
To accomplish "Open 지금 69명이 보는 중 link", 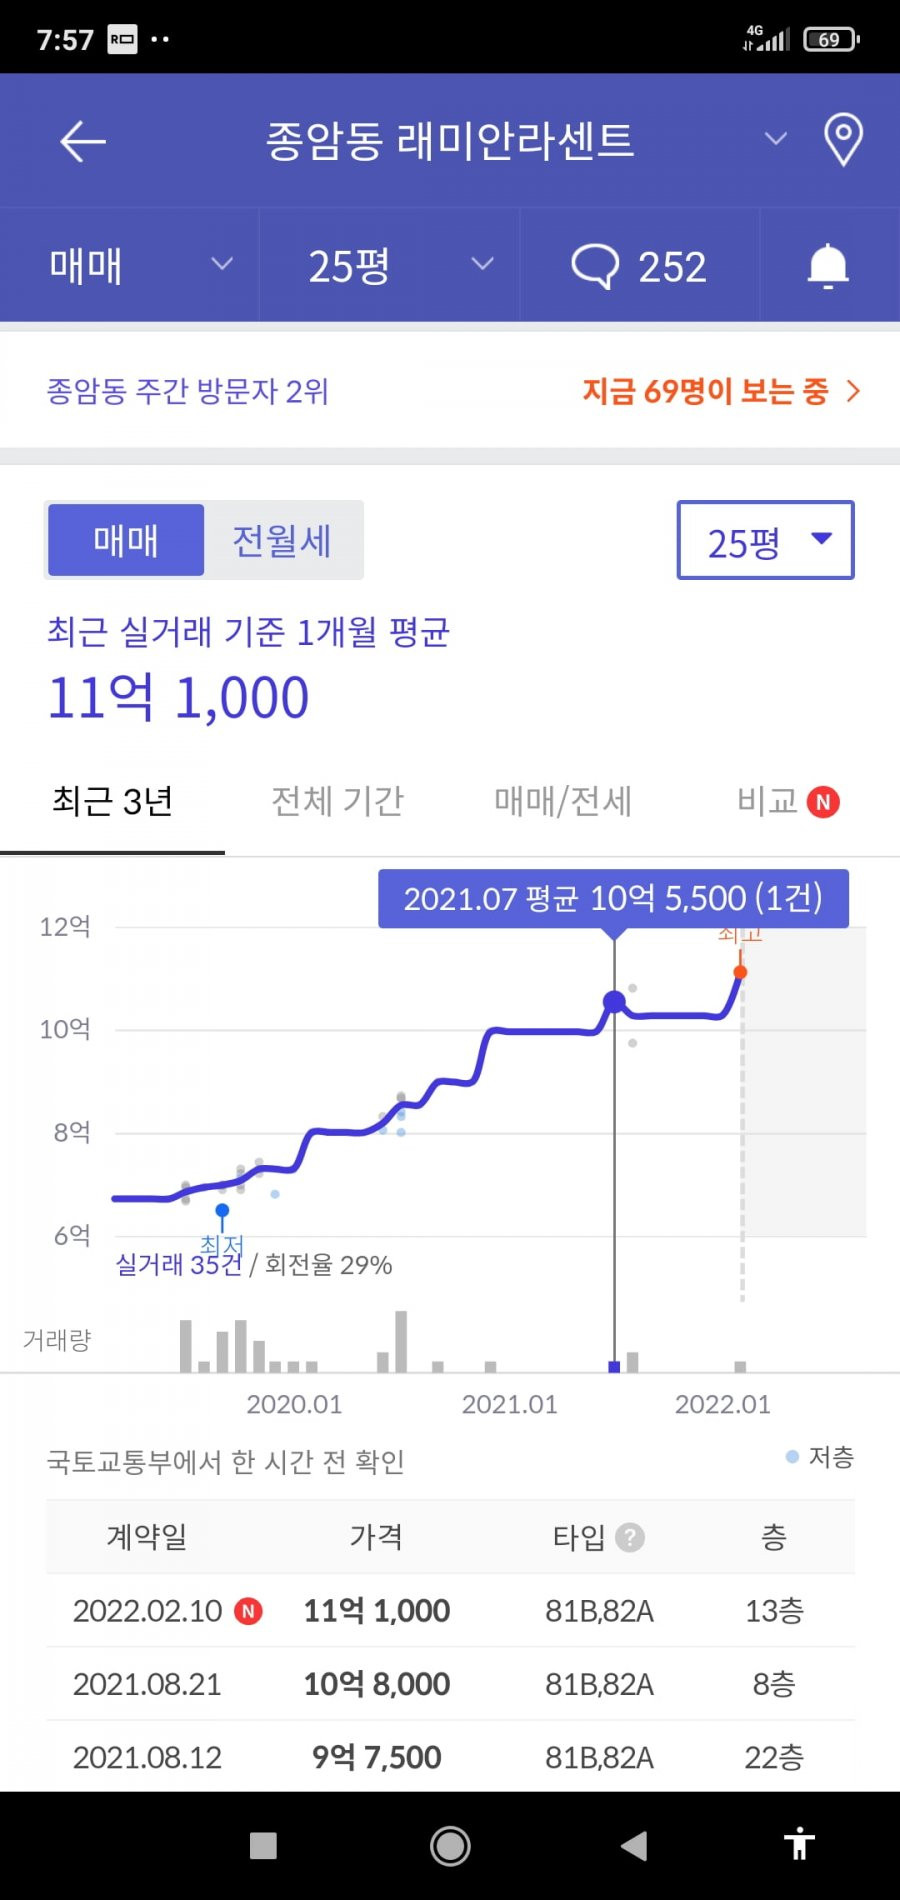I will (x=721, y=391).
